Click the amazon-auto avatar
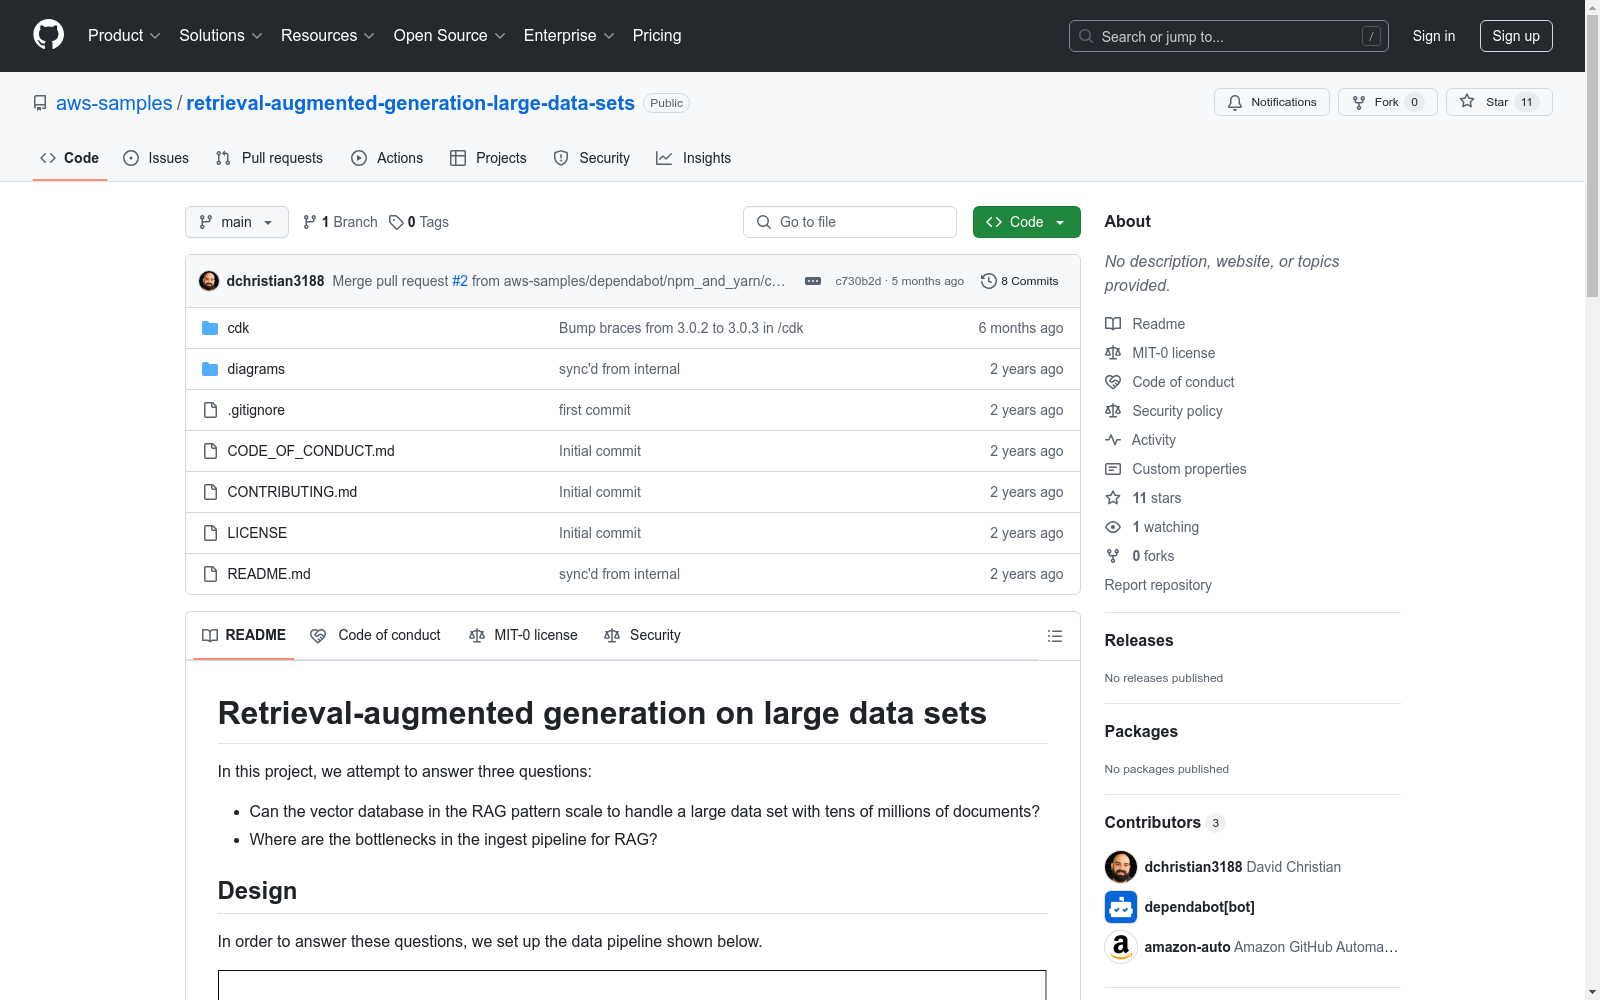Screen dimensions: 1600x1000 tap(1121, 947)
